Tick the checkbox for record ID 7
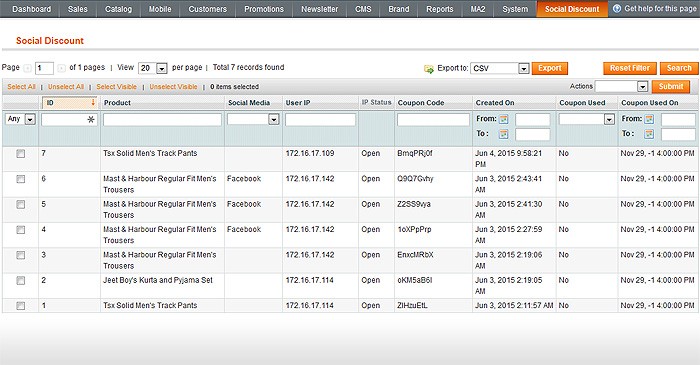The height and width of the screenshot is (365, 700). coord(21,153)
